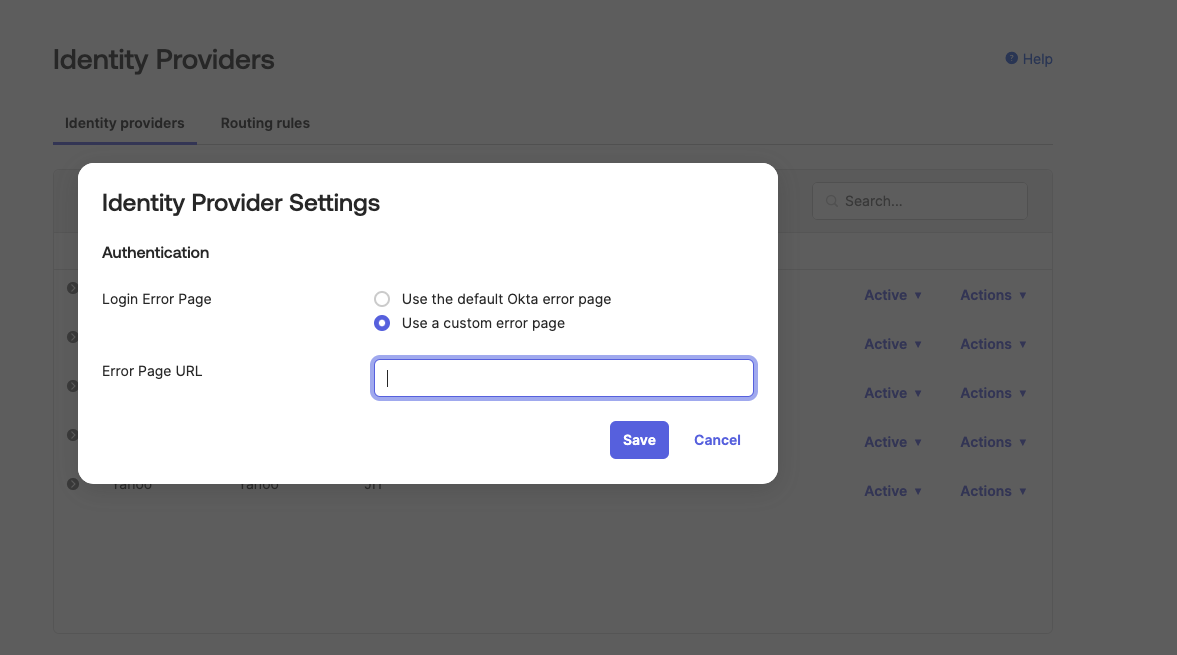Expand the Actions menu in the first row

[x=993, y=295]
